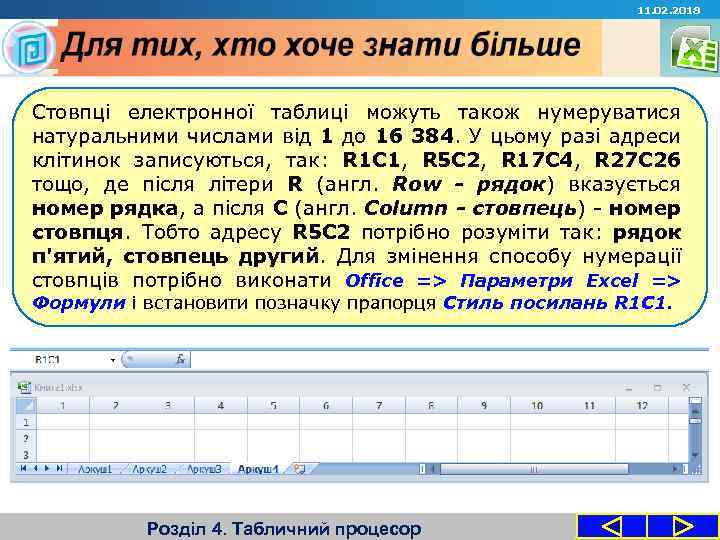The height and width of the screenshot is (540, 720).
Task: Click the horizontal scroll right arrow
Action: (x=675, y=469)
